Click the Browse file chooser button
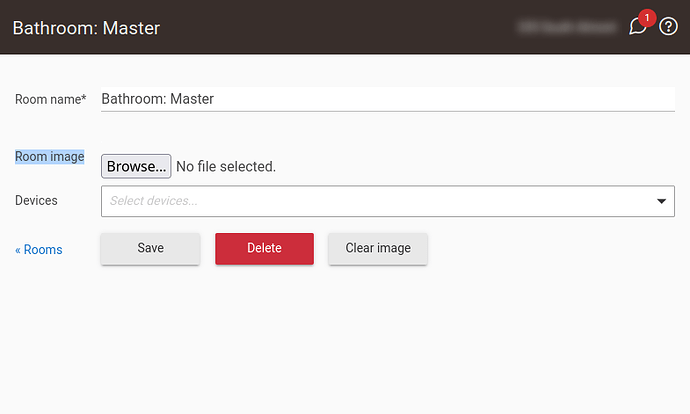The width and height of the screenshot is (690, 414). click(136, 166)
